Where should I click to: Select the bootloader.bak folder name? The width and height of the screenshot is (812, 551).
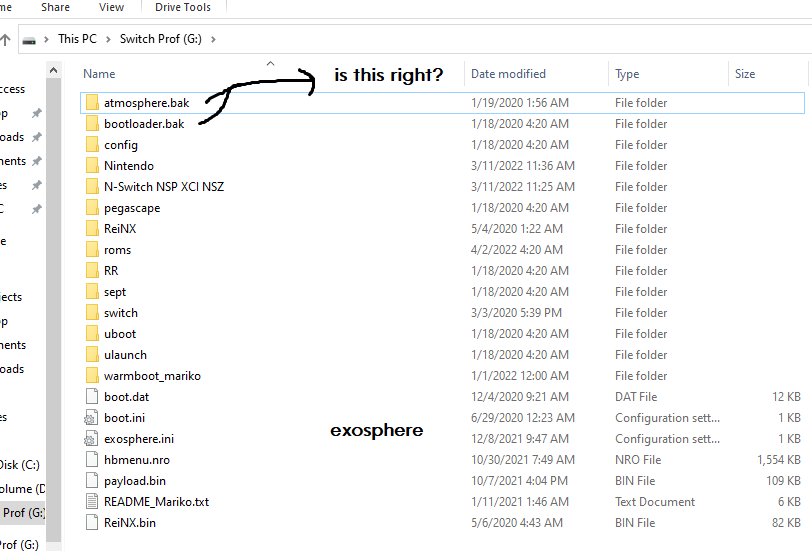144,124
